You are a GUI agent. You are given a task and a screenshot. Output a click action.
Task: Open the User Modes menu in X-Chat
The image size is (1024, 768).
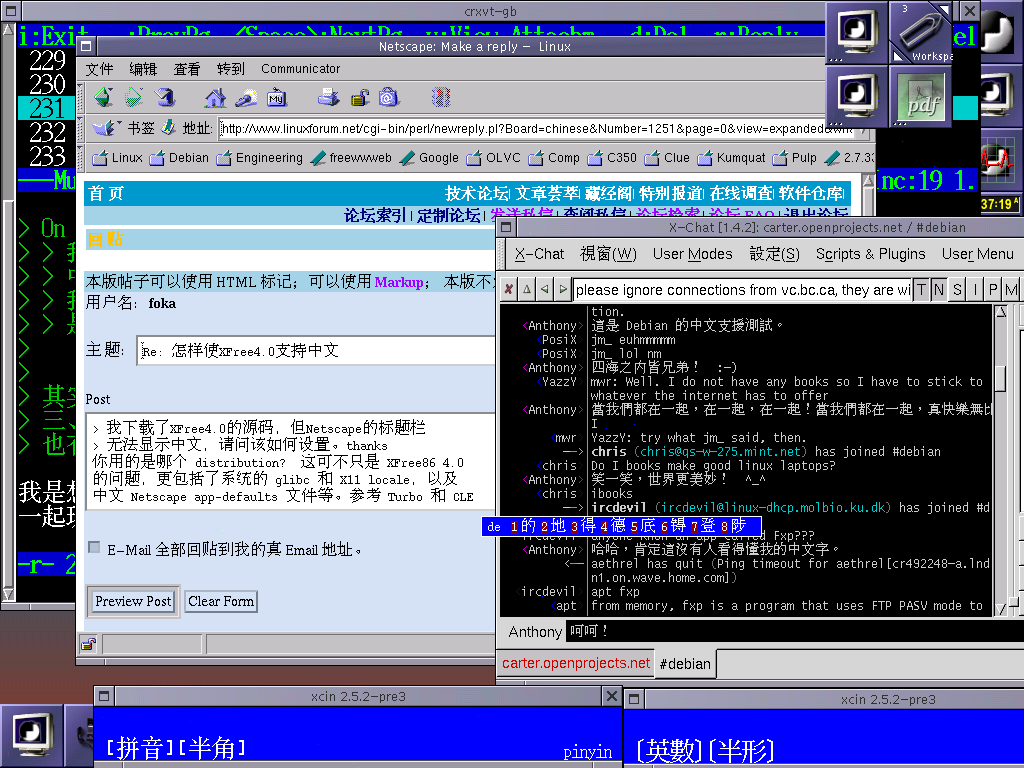point(692,254)
